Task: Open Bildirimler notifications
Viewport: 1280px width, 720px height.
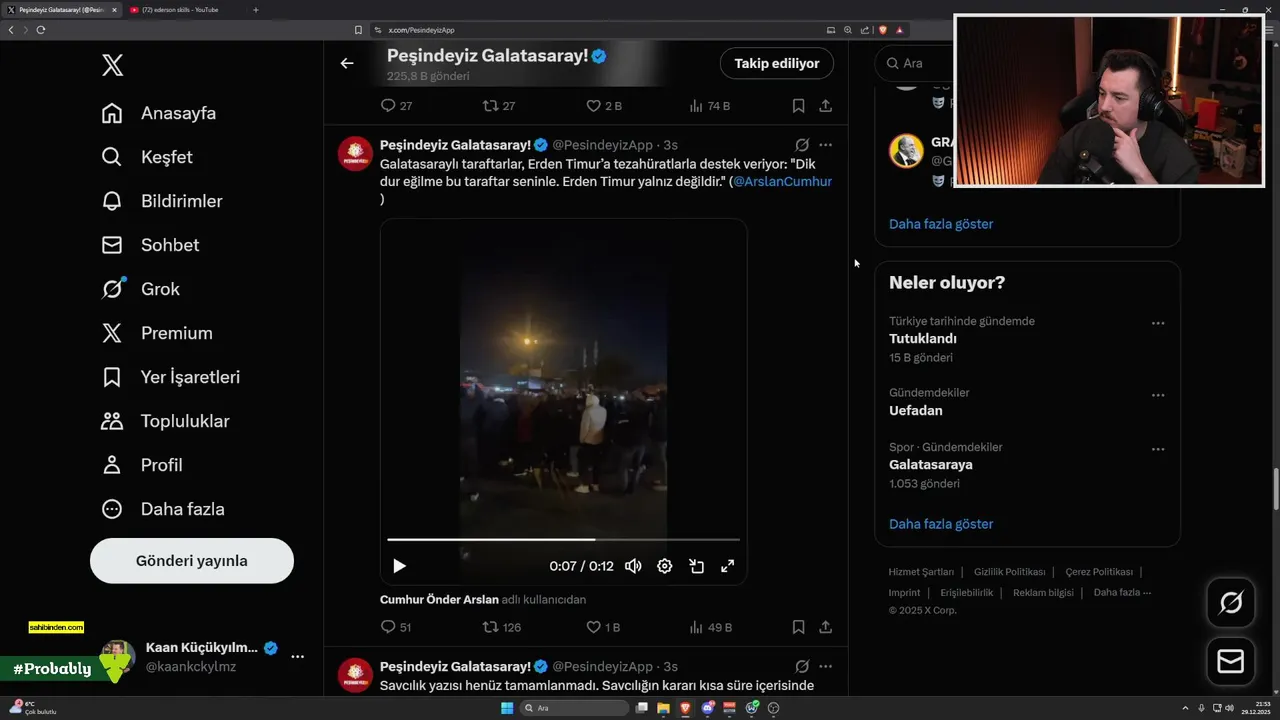Action: 162,201
